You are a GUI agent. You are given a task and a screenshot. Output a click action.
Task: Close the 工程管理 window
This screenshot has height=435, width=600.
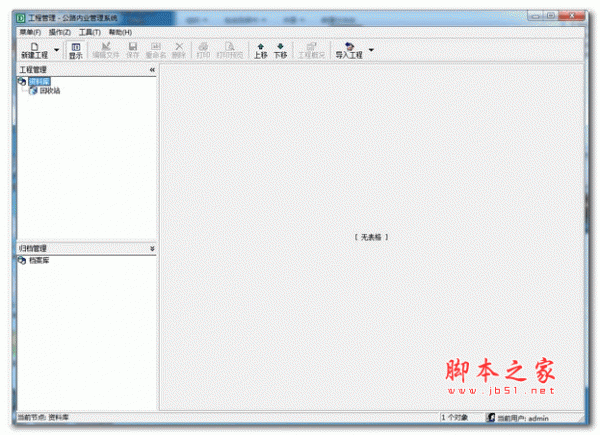572,16
